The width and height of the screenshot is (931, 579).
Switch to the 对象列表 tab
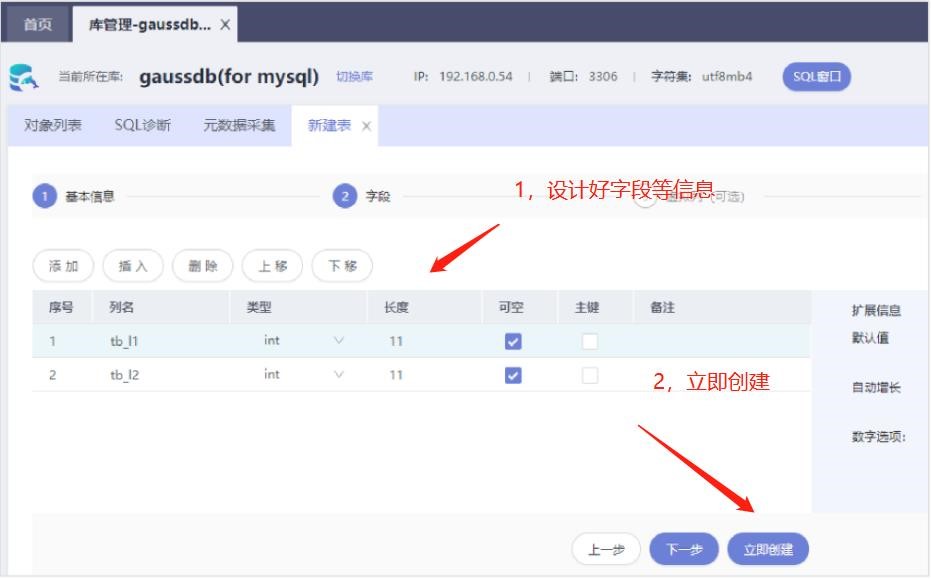53,125
